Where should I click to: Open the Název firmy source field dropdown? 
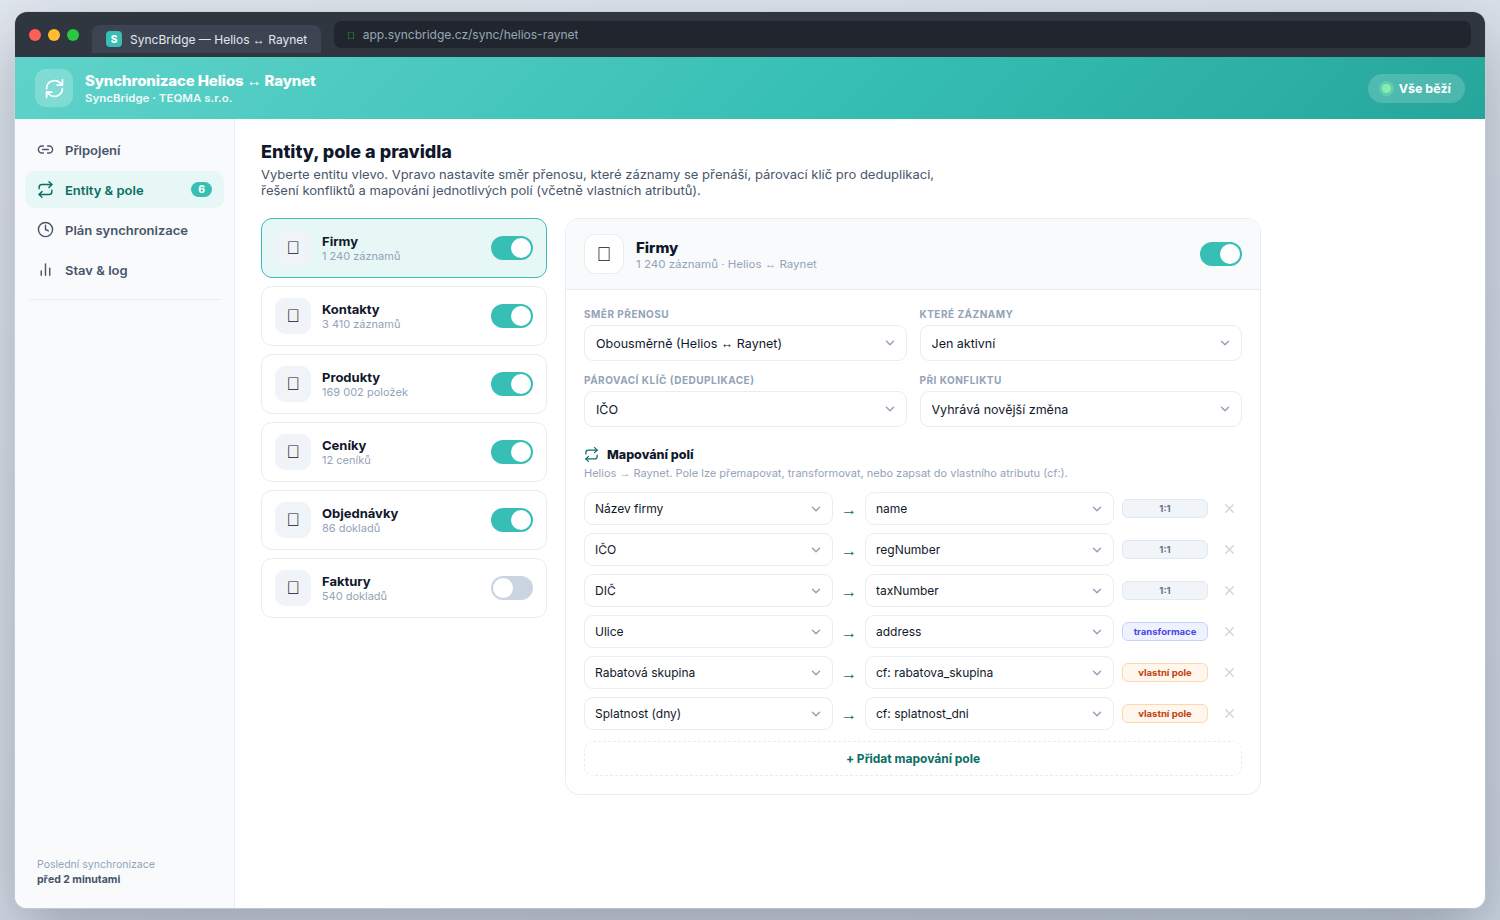click(x=708, y=509)
